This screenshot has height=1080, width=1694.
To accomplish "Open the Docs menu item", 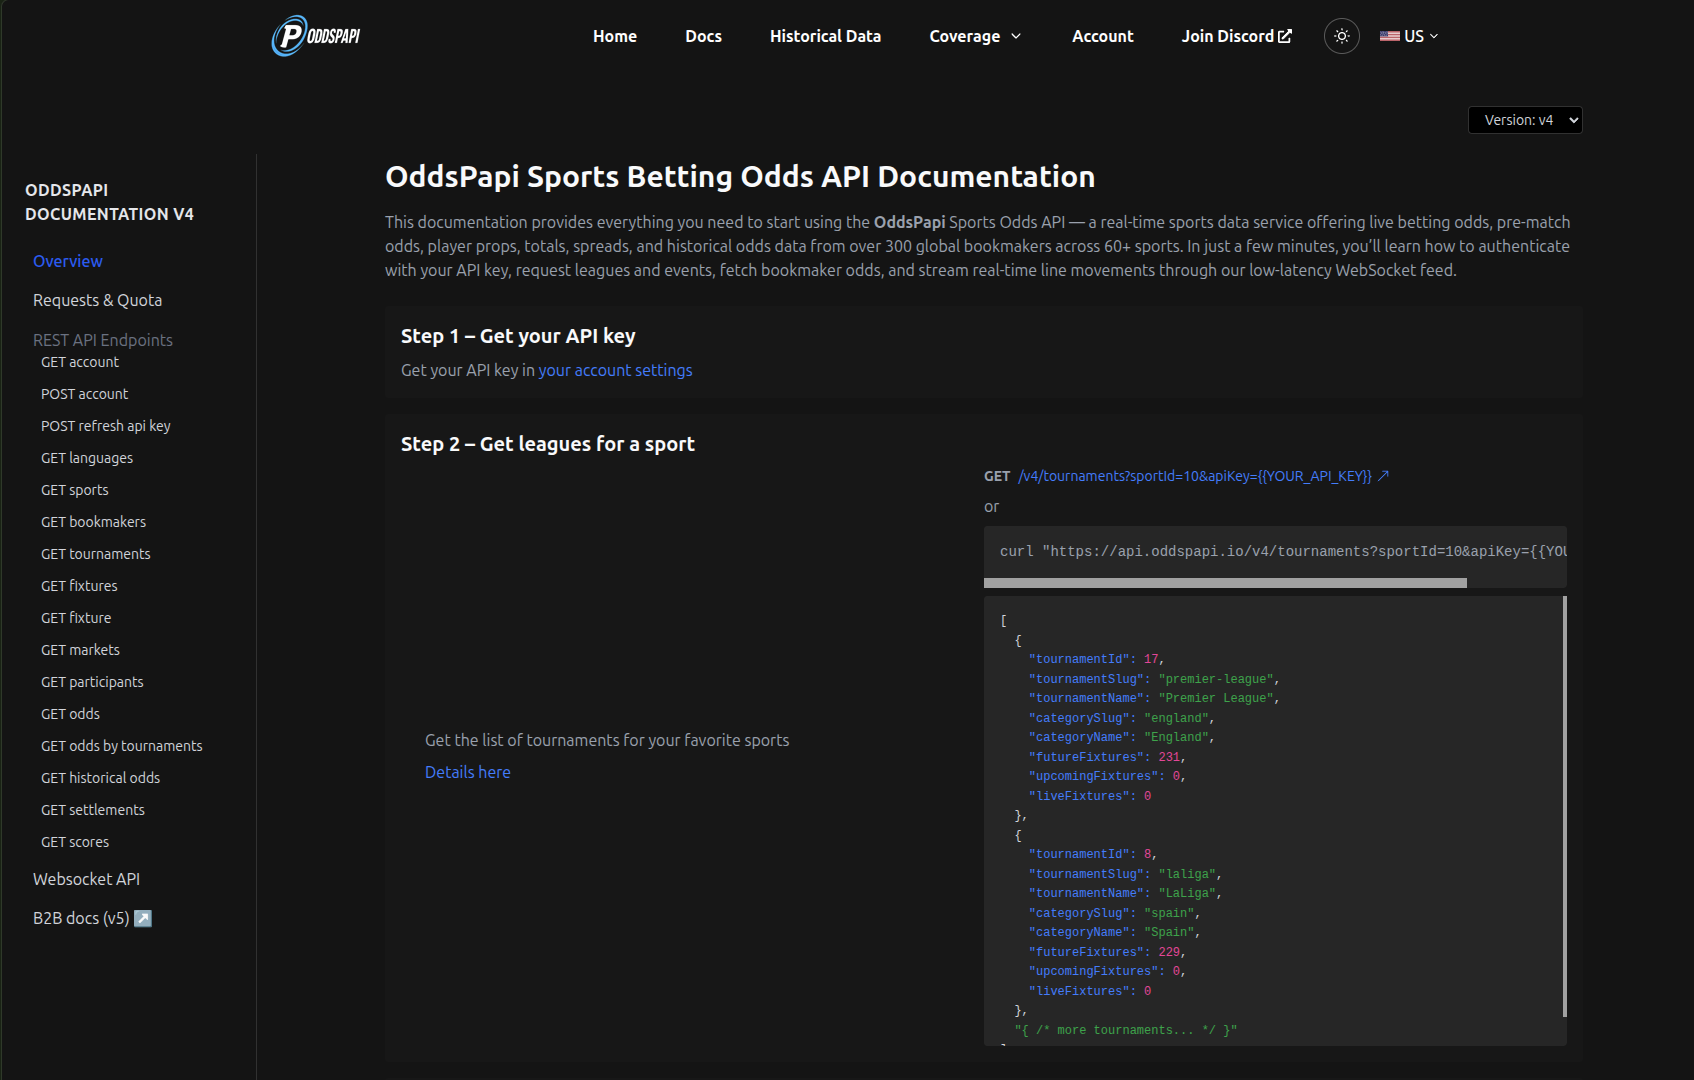I will [703, 36].
